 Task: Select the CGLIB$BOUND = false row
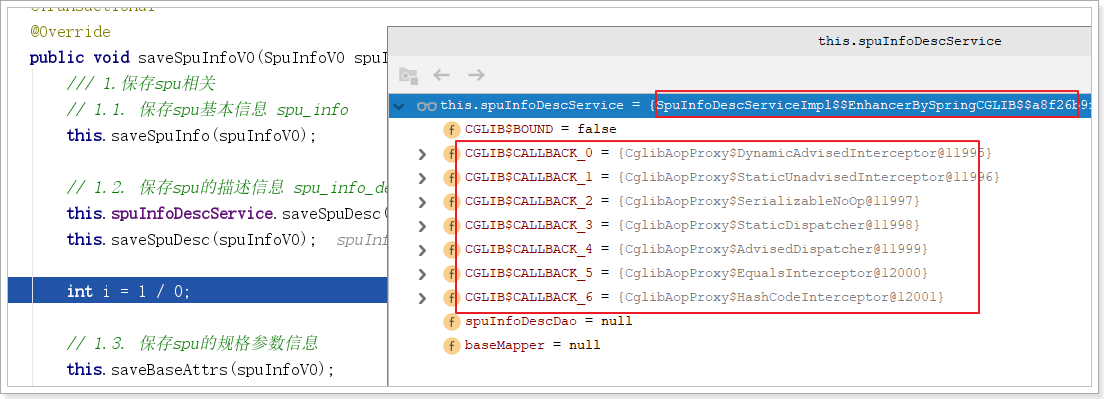coord(739,129)
